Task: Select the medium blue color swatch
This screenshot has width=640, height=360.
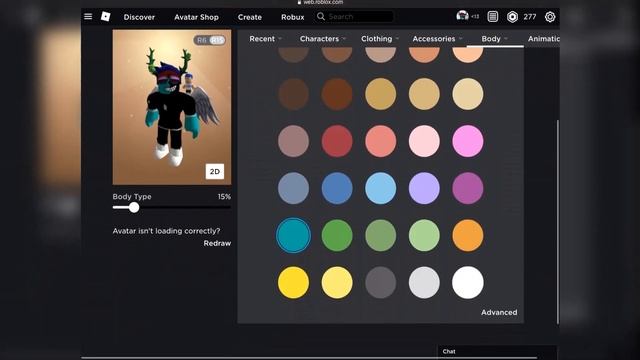Action: coord(337,188)
